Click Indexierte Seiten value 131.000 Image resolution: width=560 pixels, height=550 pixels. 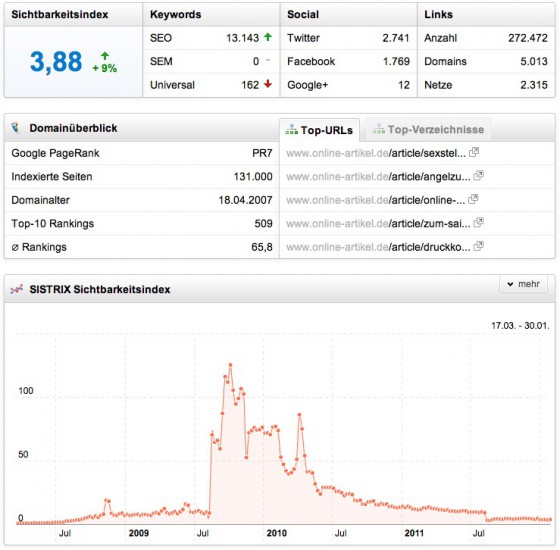tap(253, 177)
